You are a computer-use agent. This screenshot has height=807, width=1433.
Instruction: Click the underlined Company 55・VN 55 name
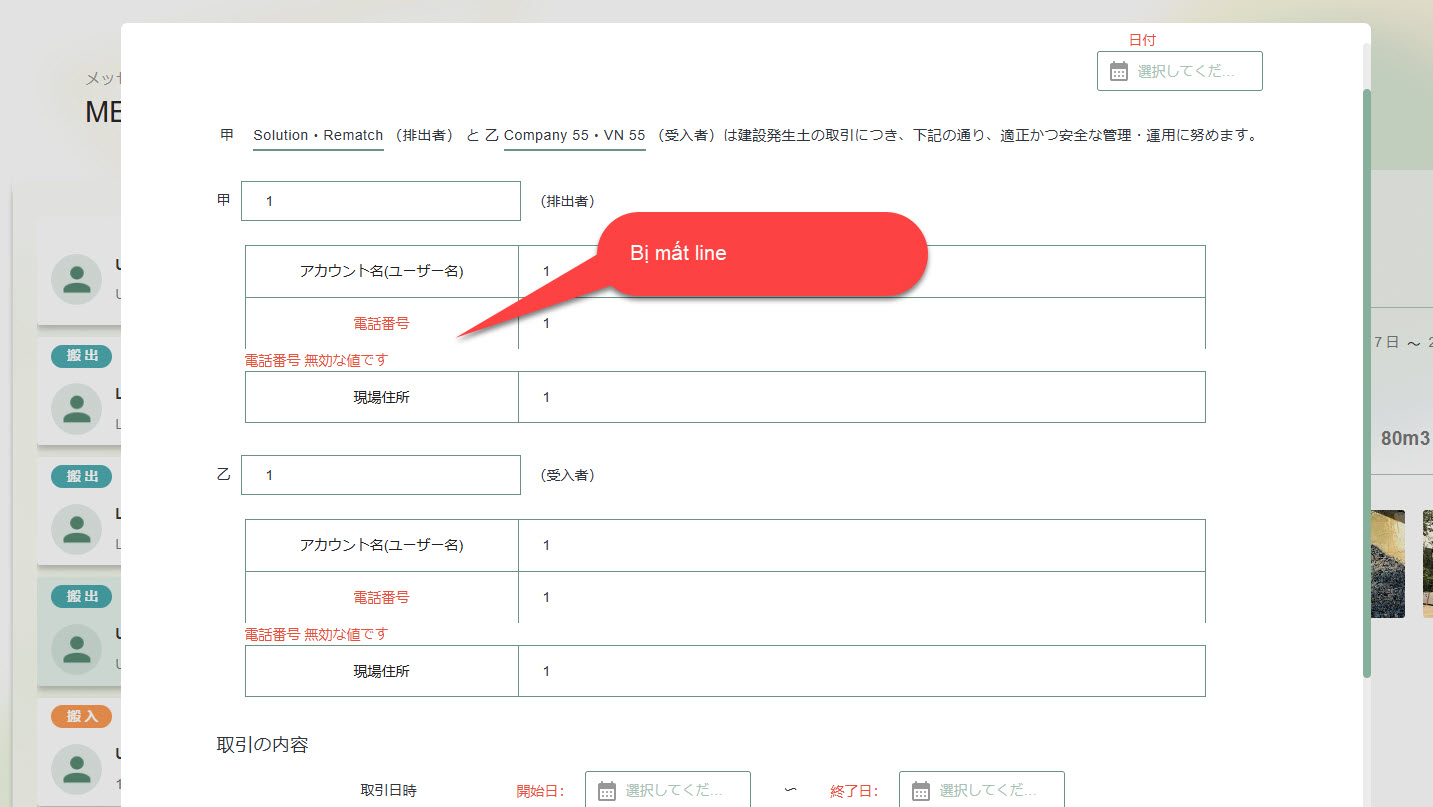574,135
